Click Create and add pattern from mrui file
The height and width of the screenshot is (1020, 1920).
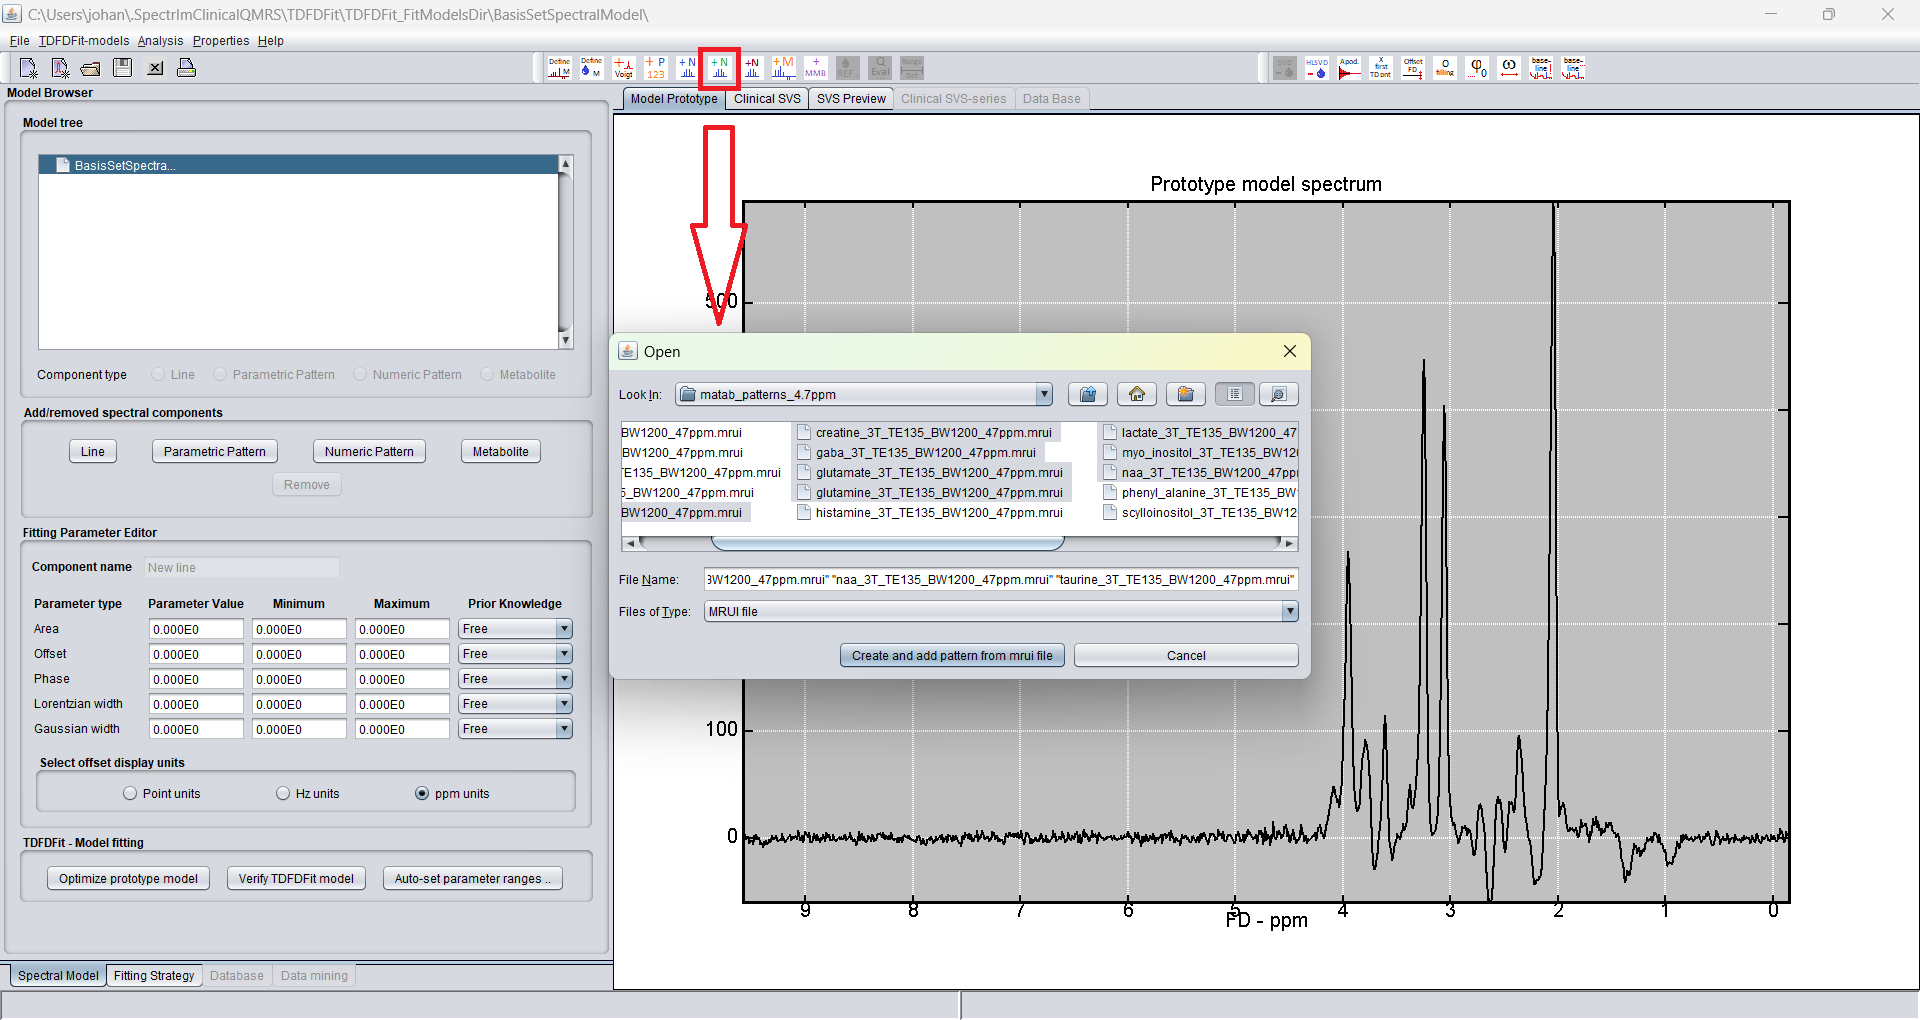pyautogui.click(x=952, y=656)
